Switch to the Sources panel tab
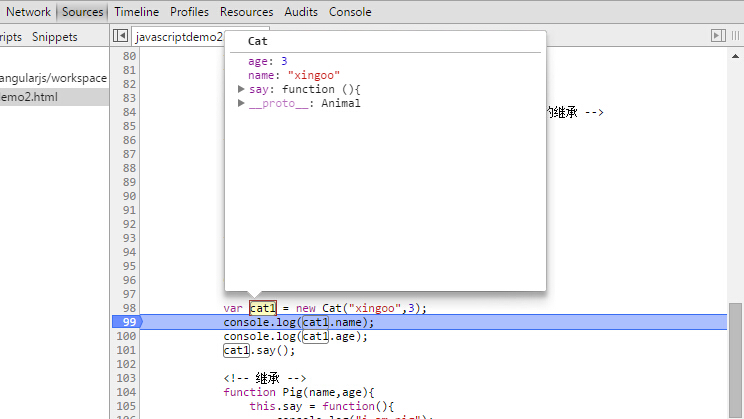 pyautogui.click(x=83, y=12)
